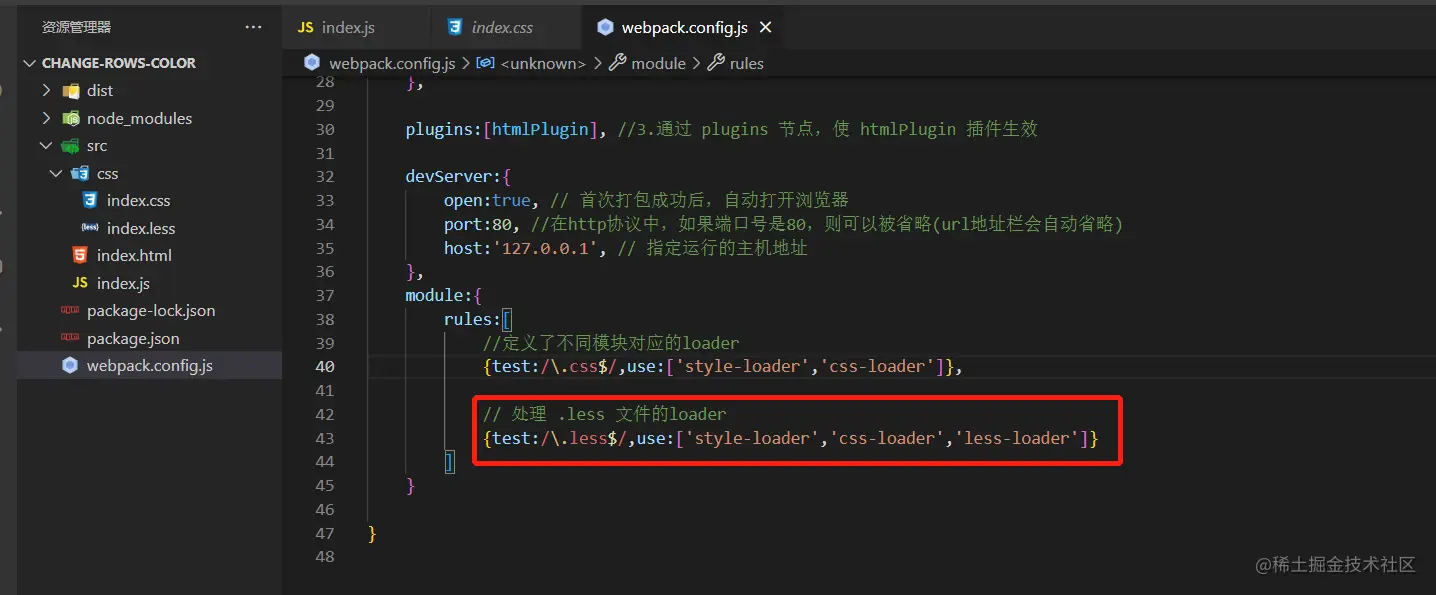Viewport: 1436px width, 595px height.
Task: Click the JS icon on index.js tab
Action: (x=306, y=27)
